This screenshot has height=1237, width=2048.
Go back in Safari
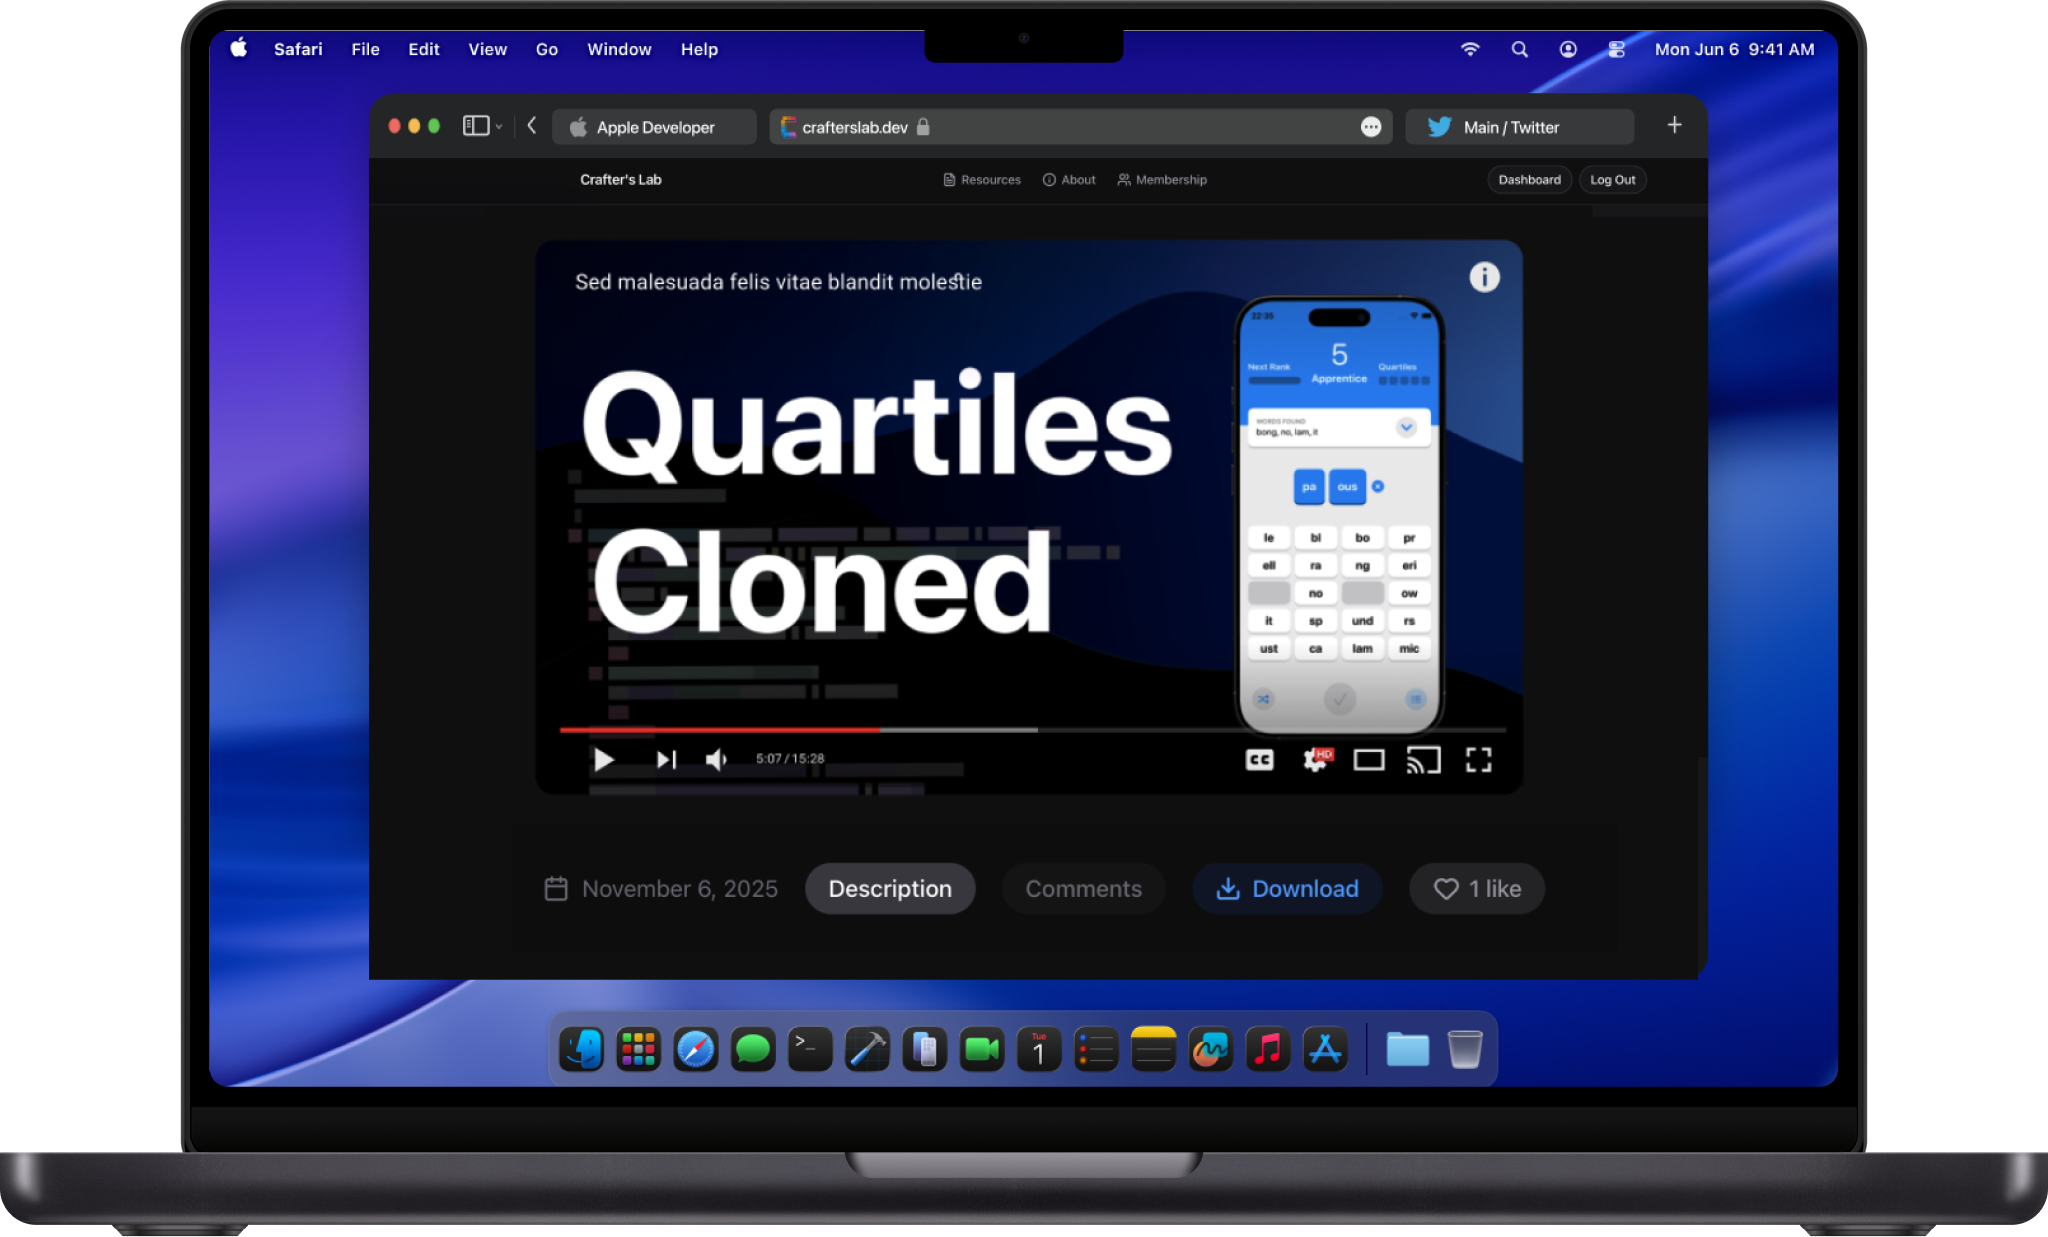click(532, 126)
